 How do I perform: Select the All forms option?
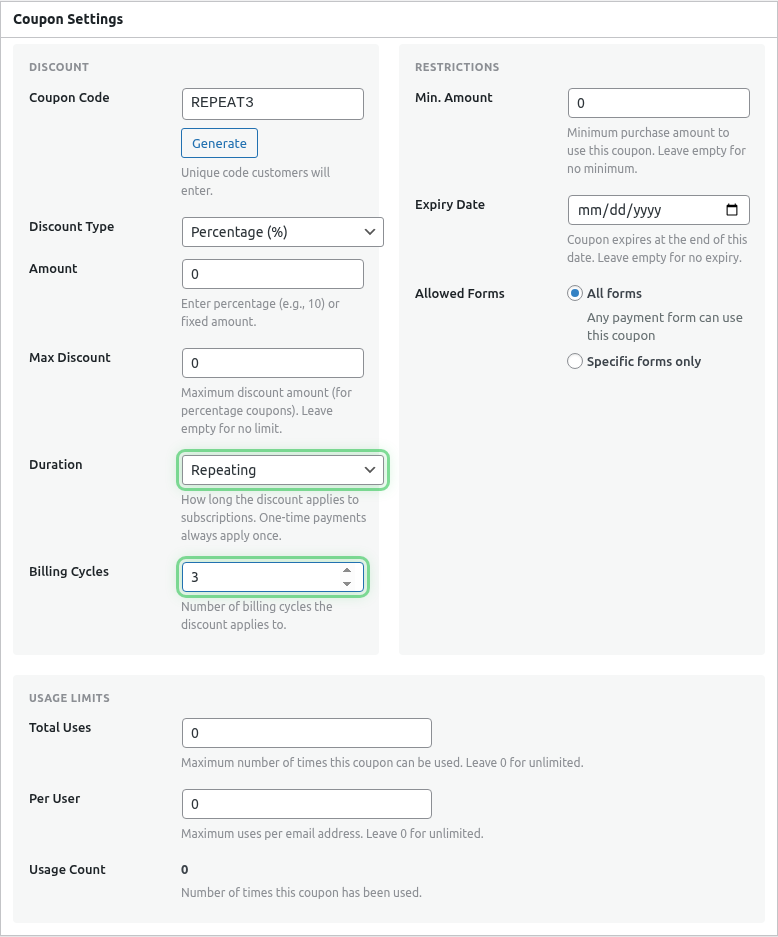(575, 292)
